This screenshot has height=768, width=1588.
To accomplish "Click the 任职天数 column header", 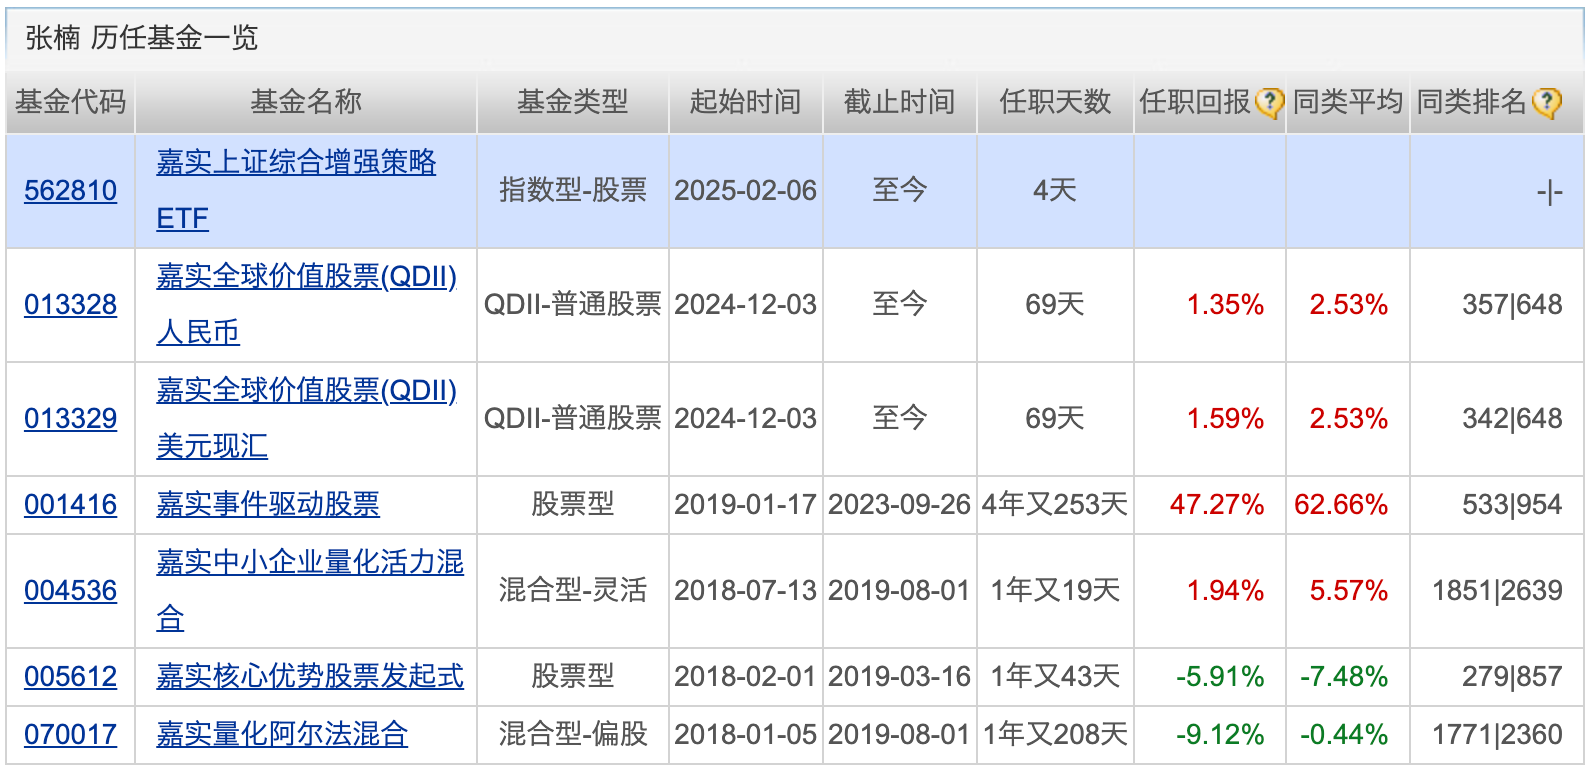I will coord(1055,102).
